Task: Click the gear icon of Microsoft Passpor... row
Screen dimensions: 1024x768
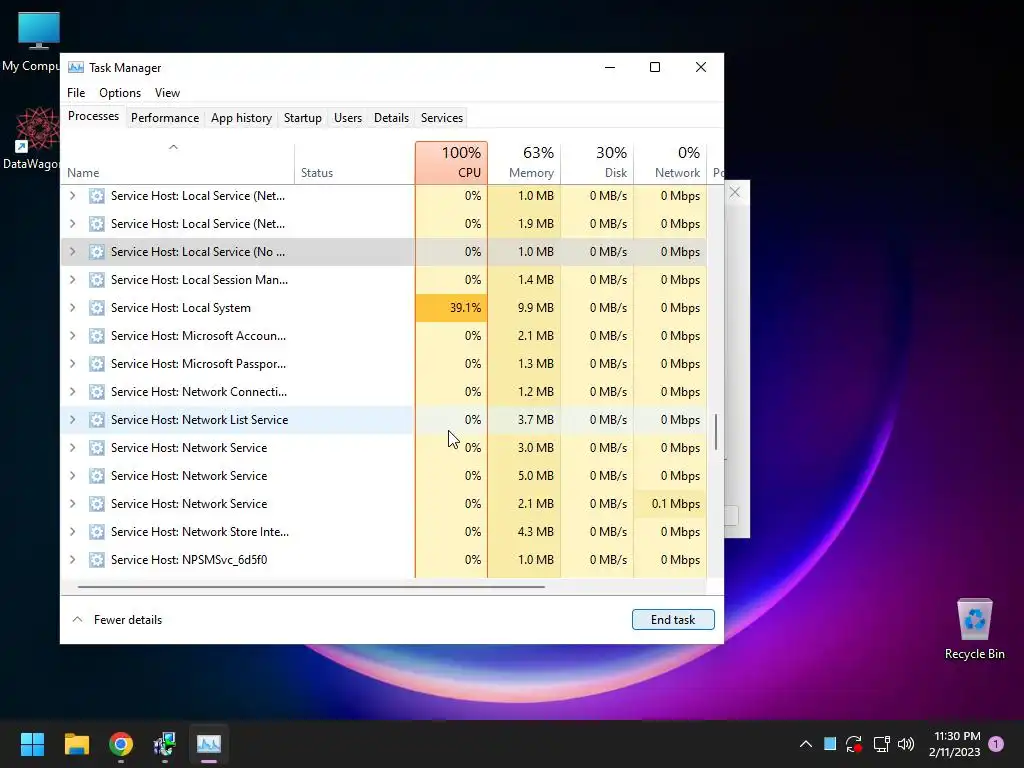Action: (x=97, y=364)
